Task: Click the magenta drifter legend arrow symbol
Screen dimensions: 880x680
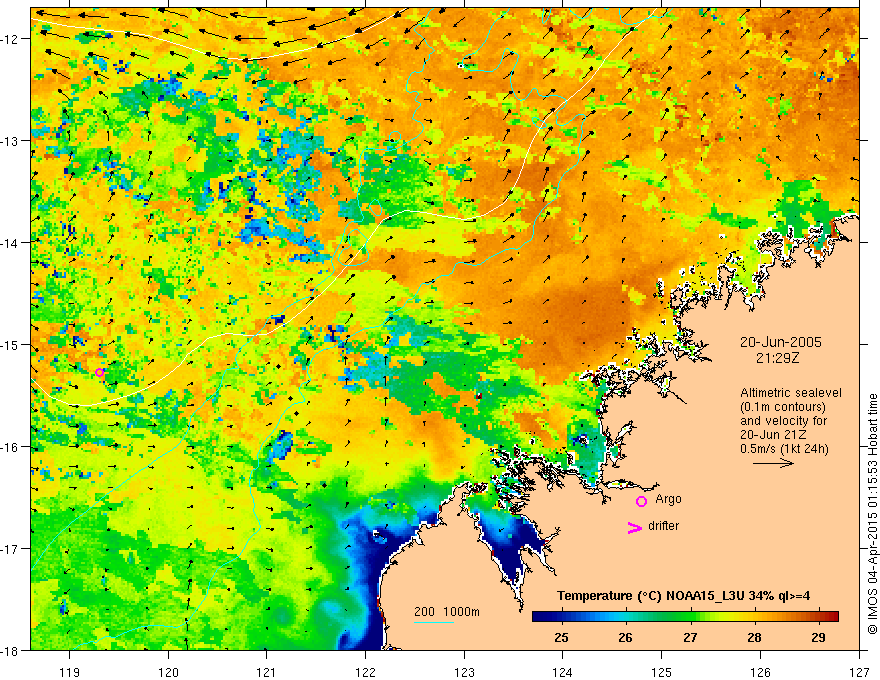Action: [x=634, y=527]
